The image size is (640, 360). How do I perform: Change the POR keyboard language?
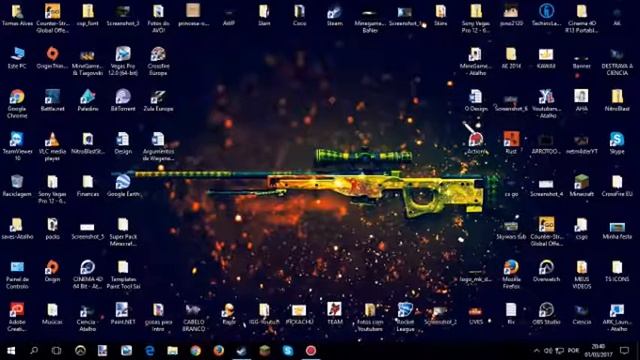[573, 351]
